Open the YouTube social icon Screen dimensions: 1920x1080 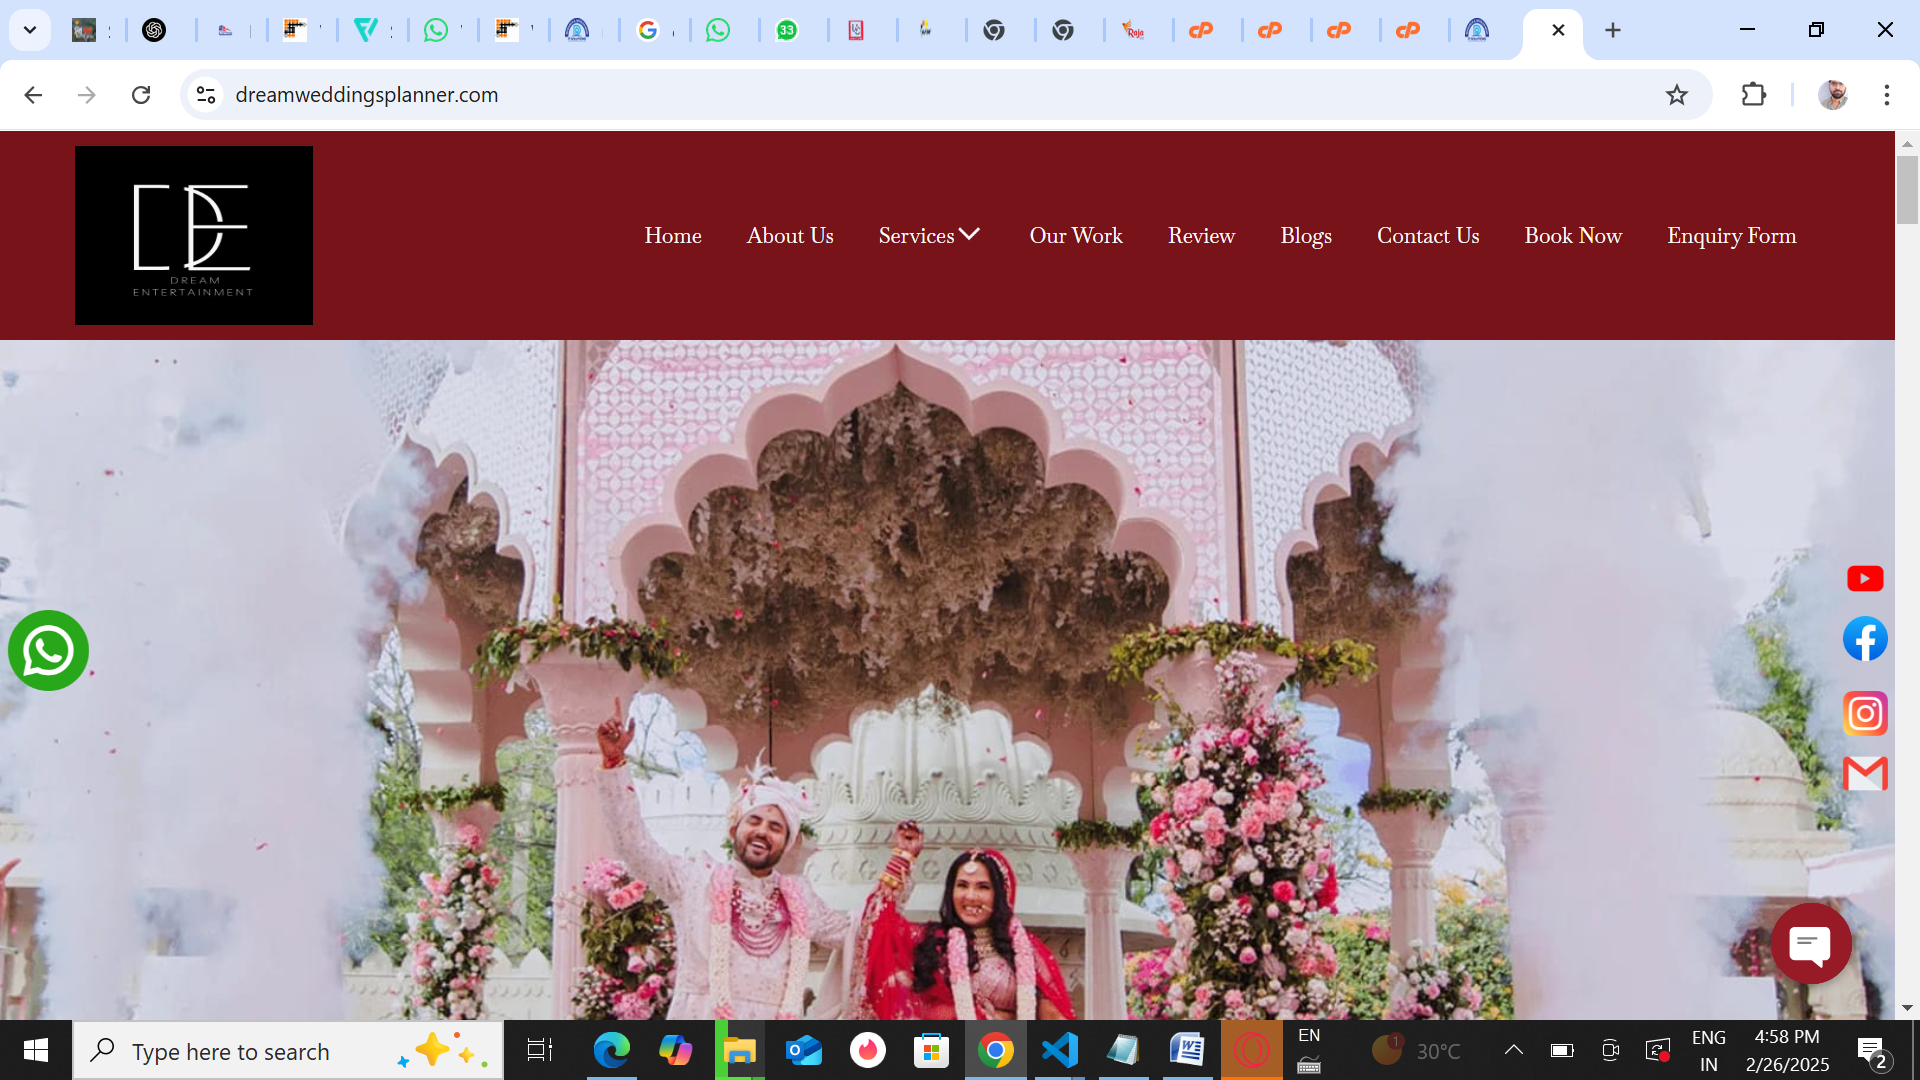click(x=1865, y=579)
